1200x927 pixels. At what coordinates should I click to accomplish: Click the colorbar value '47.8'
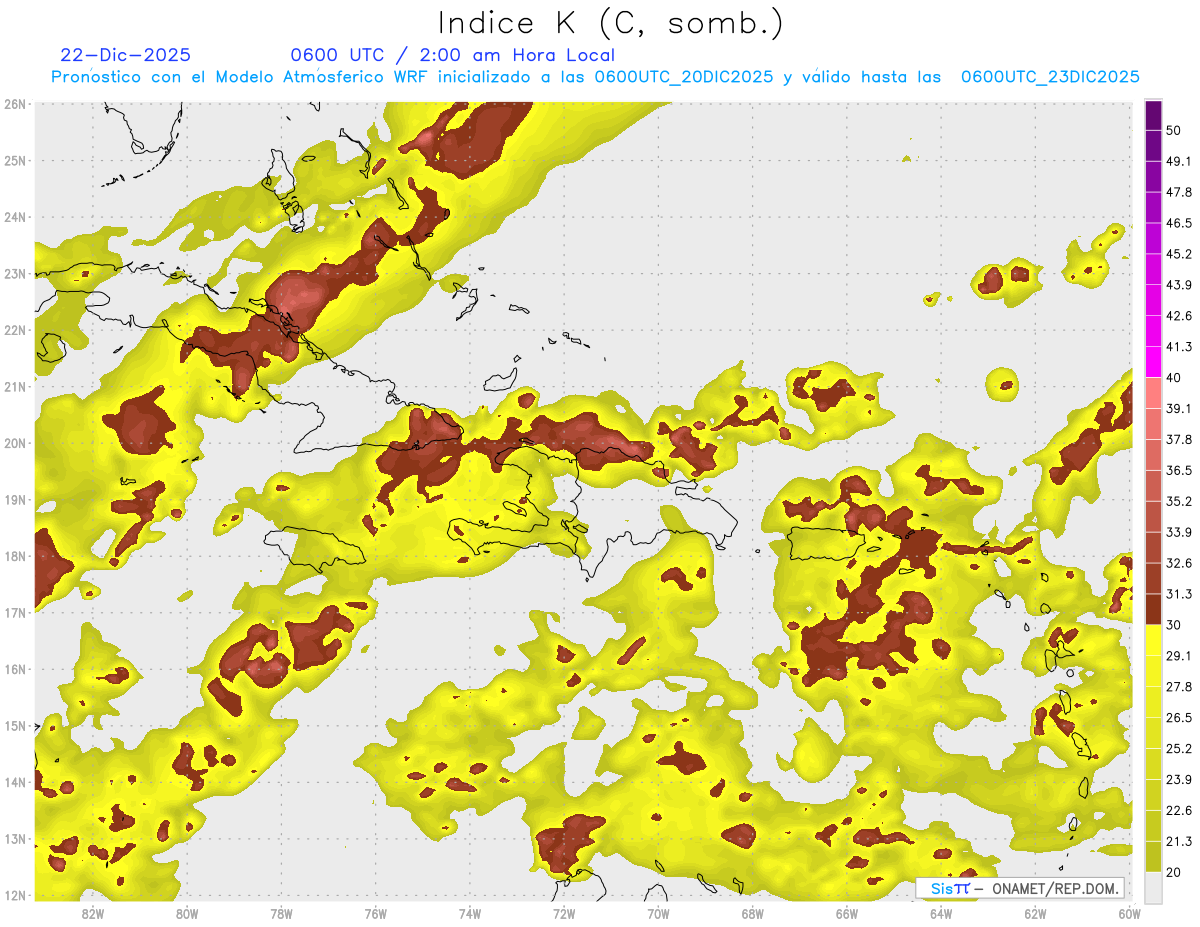(x=1178, y=191)
